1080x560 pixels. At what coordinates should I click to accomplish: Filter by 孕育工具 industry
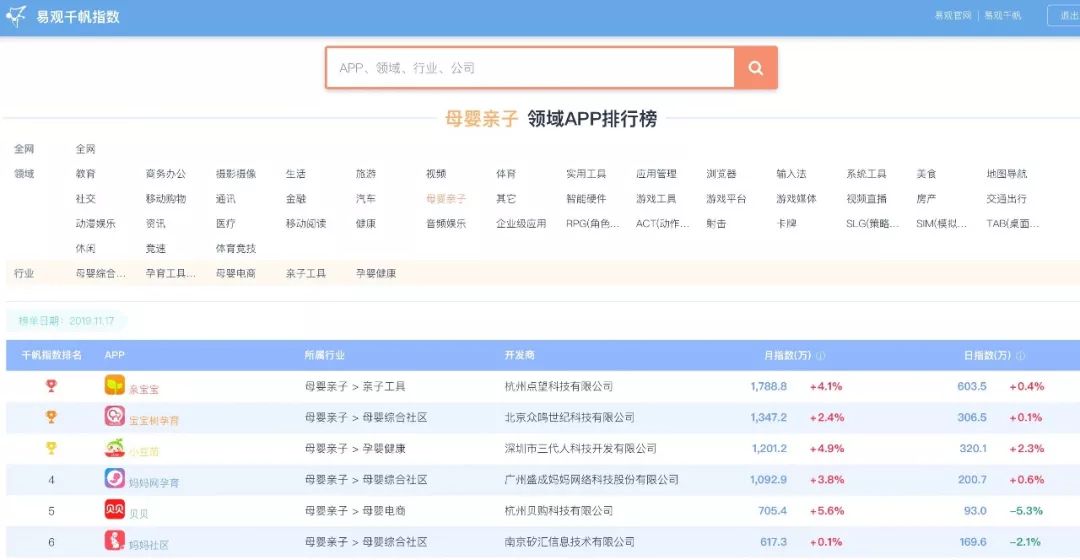(x=170, y=273)
